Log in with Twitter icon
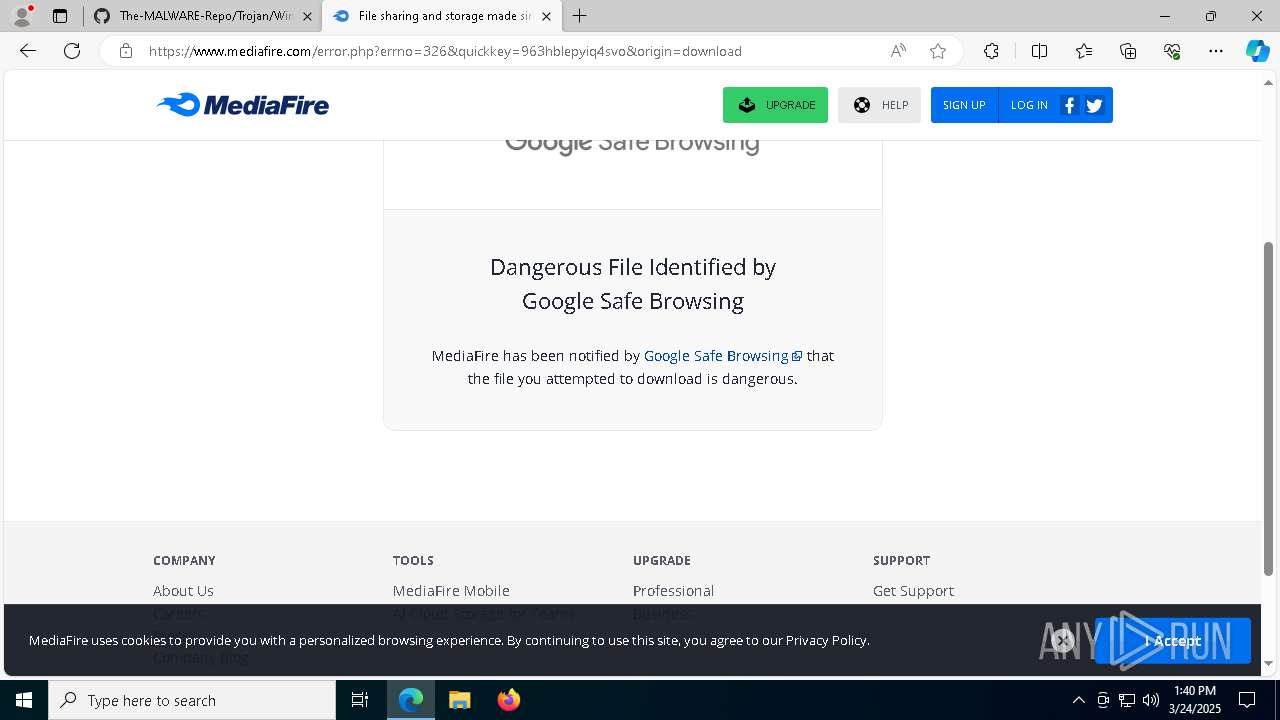Viewport: 1280px width, 720px height. click(x=1094, y=105)
